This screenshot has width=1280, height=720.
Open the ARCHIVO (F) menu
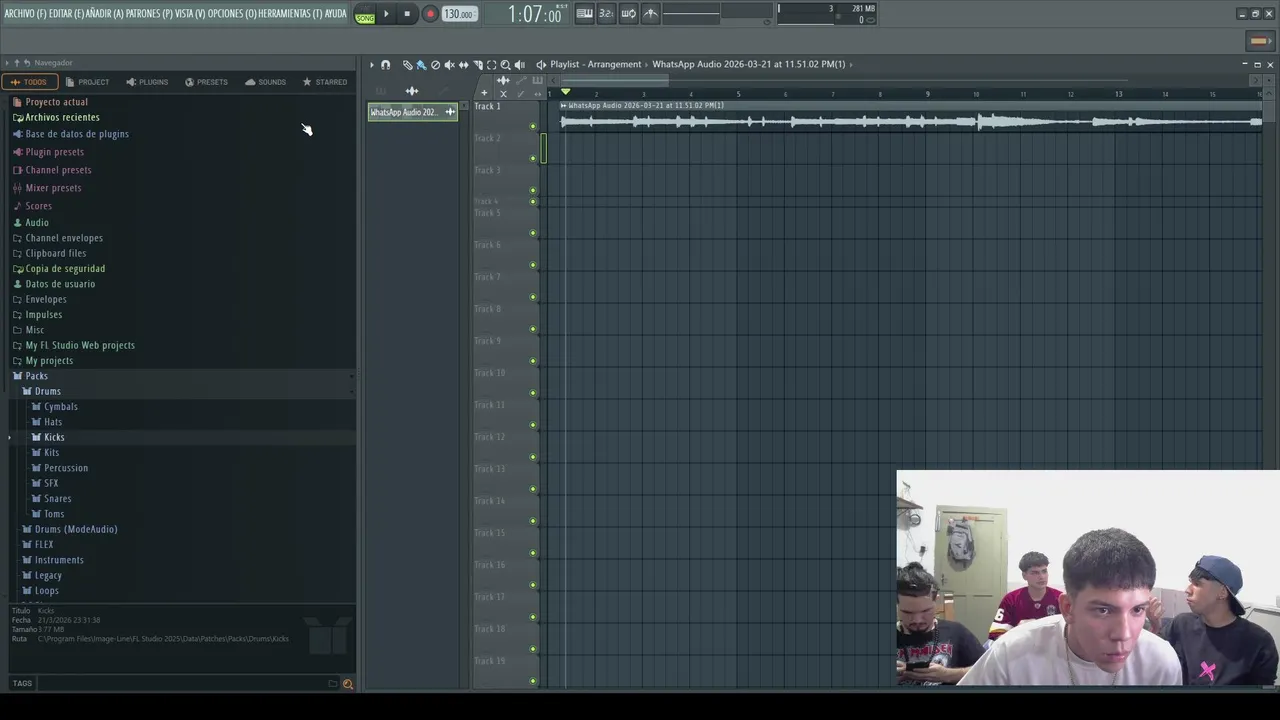pyautogui.click(x=25, y=14)
